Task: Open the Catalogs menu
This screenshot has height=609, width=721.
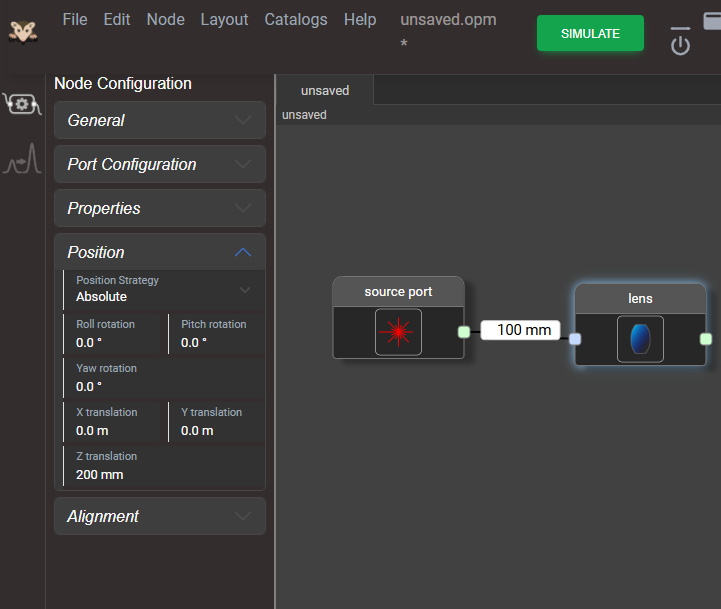Action: 296,20
